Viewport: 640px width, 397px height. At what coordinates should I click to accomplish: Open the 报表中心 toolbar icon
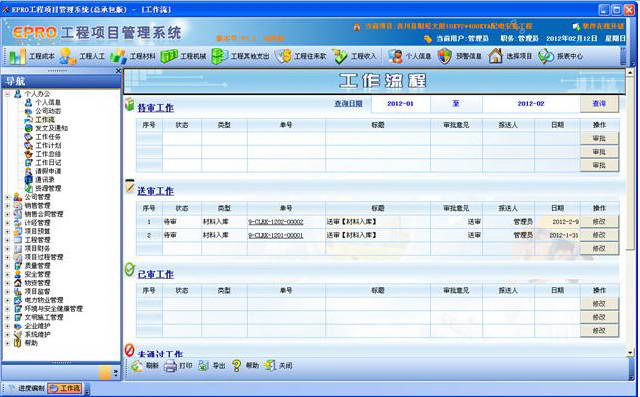coord(546,56)
